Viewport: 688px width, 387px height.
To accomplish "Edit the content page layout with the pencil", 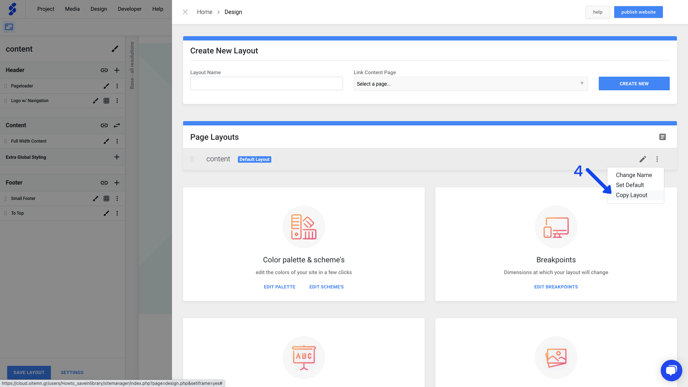I will point(643,159).
